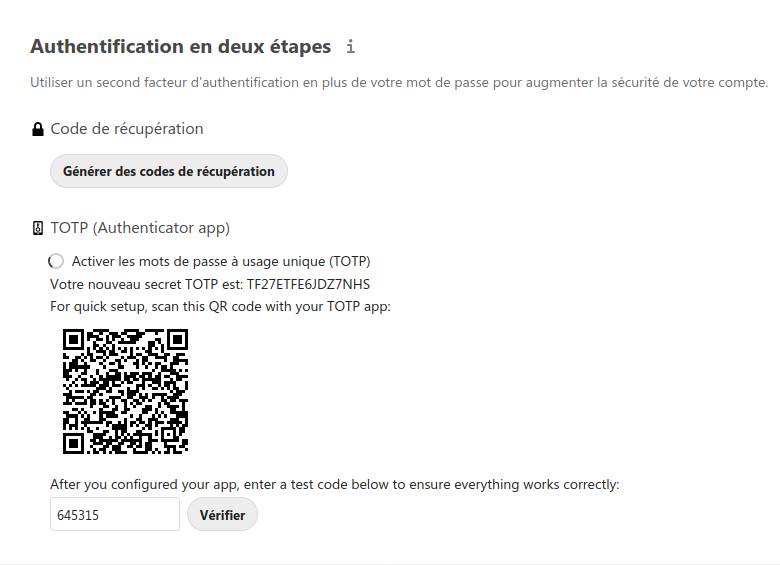
Task: Focus the test code field containing 645315
Action: coord(115,514)
